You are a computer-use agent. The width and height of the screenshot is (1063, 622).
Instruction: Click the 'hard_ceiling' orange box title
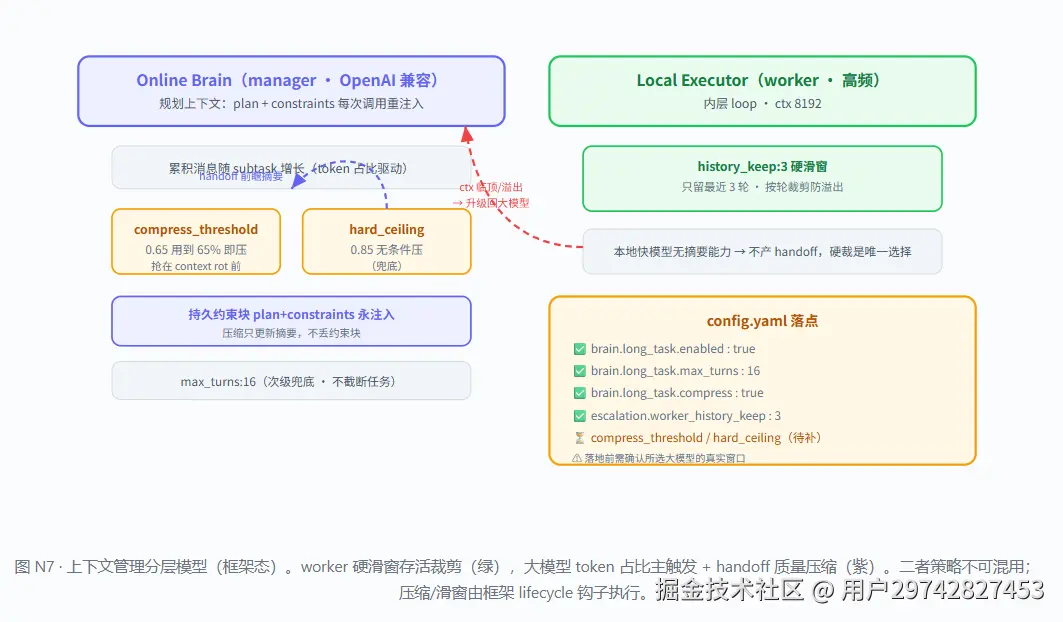[x=386, y=229]
